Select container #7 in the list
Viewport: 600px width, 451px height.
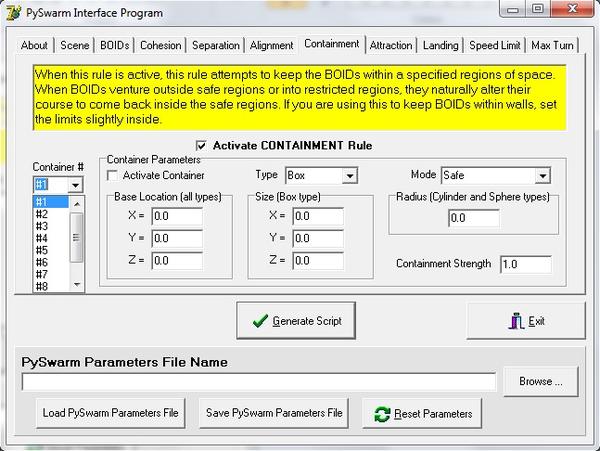pyautogui.click(x=51, y=274)
